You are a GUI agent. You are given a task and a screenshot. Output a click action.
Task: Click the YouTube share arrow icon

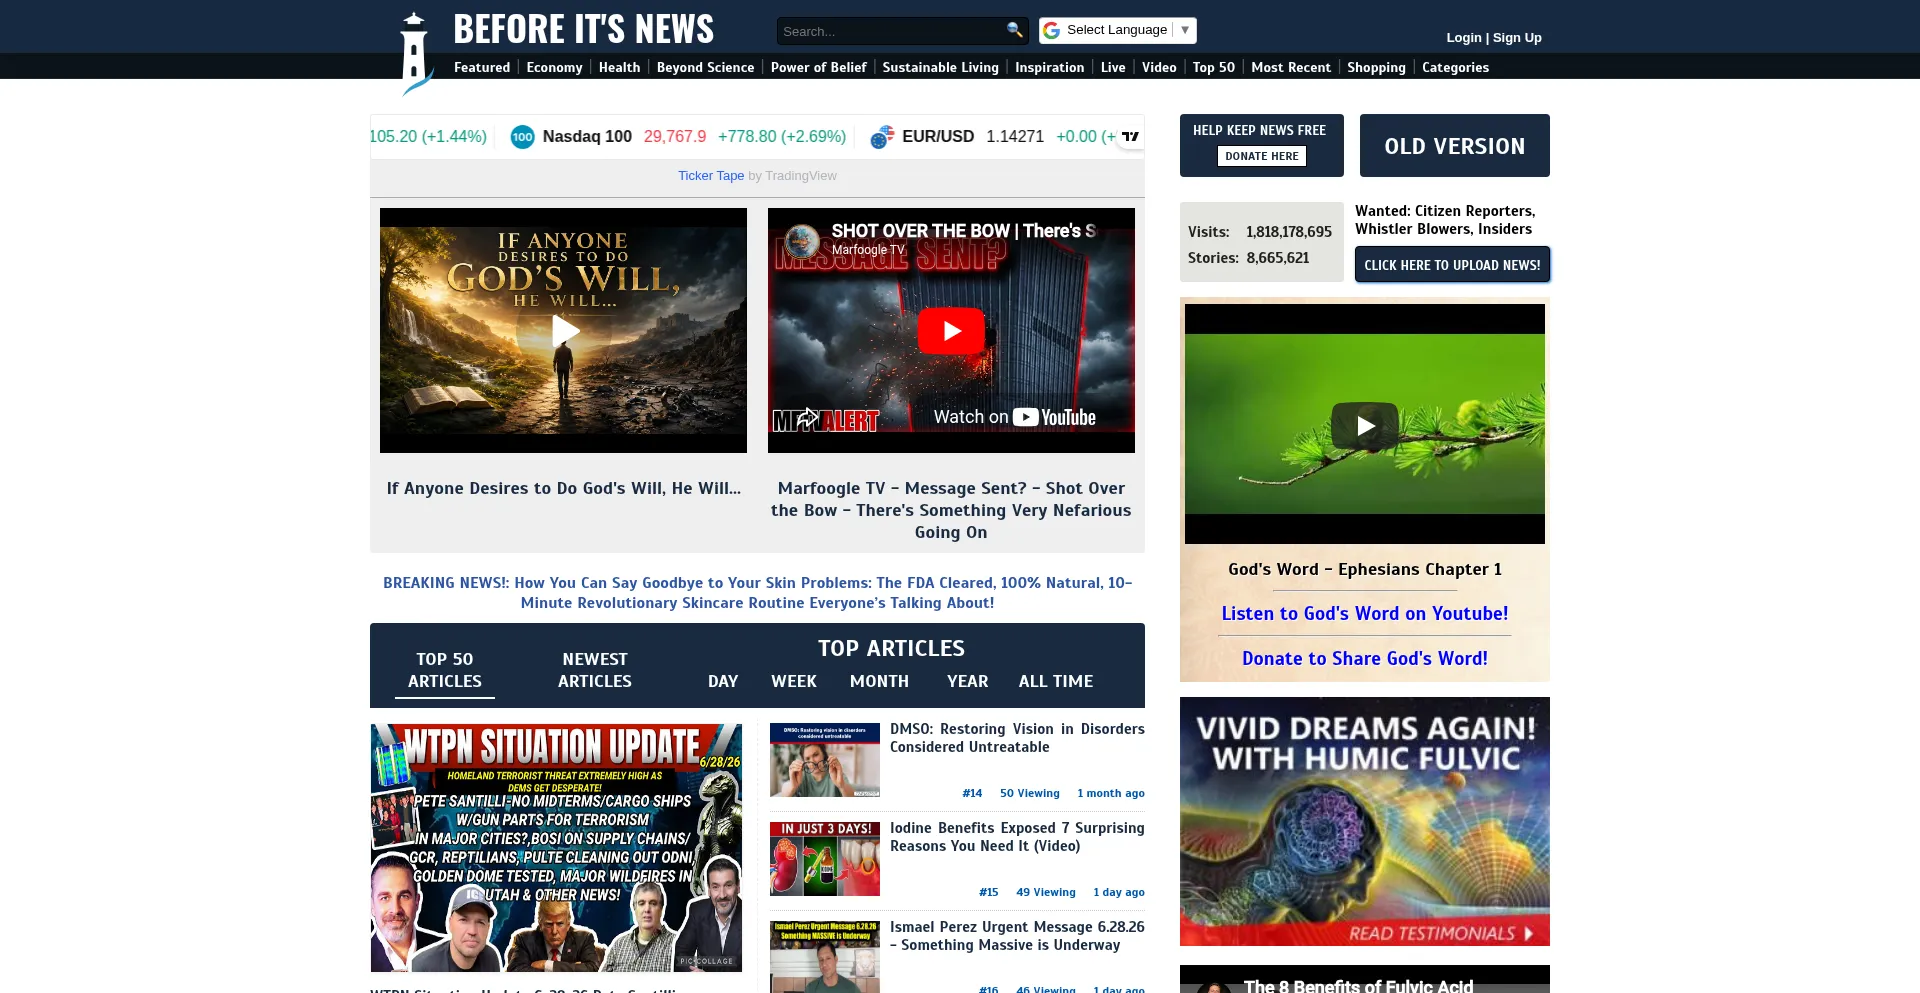(x=808, y=416)
